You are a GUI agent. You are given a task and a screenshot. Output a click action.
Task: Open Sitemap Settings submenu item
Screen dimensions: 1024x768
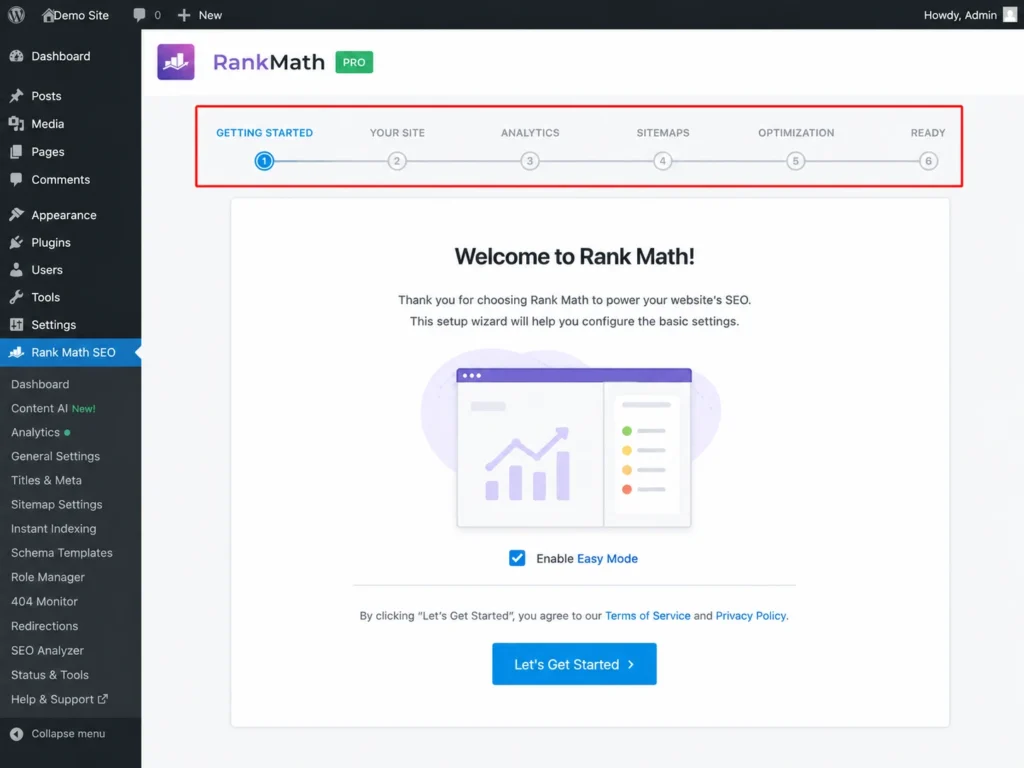(57, 504)
